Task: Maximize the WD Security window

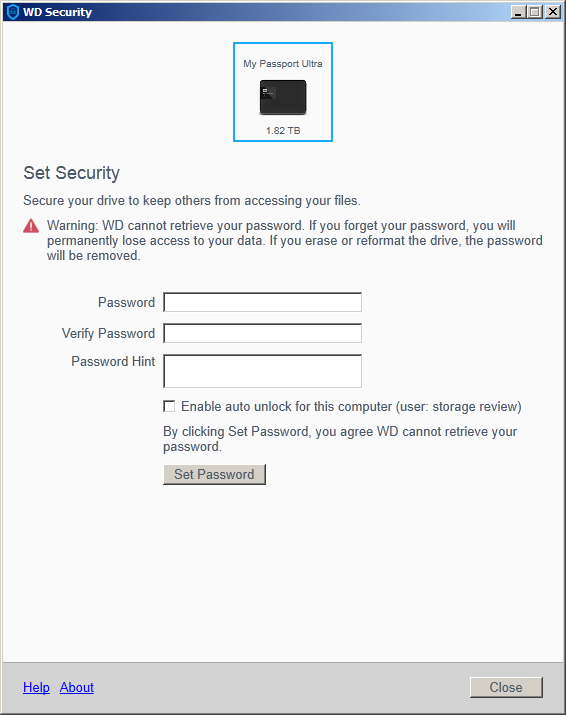Action: pos(535,12)
